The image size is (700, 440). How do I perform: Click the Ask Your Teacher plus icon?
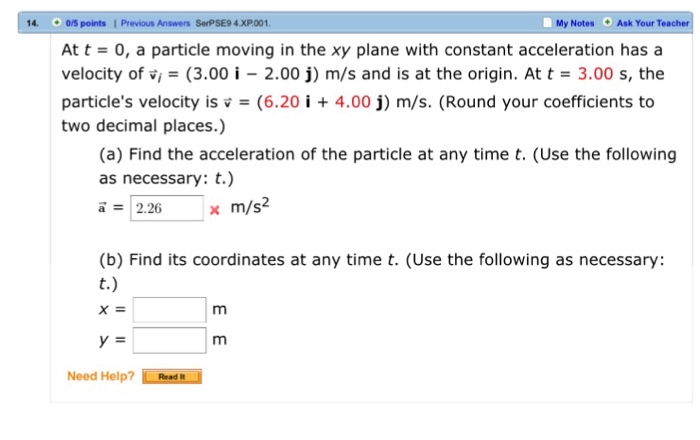(x=607, y=22)
